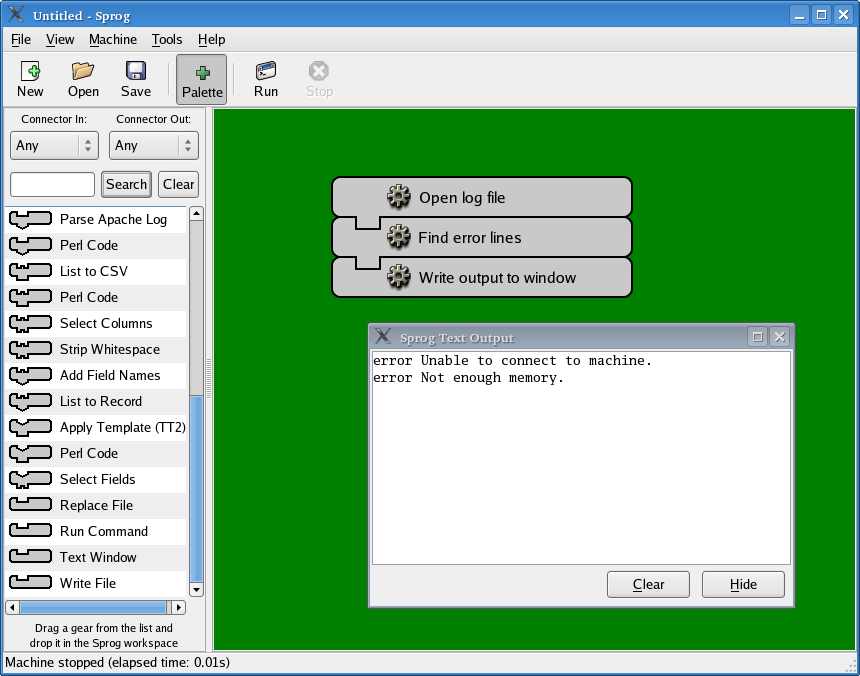Clear the Sprog Text Output window
Image resolution: width=860 pixels, height=676 pixels.
648,584
